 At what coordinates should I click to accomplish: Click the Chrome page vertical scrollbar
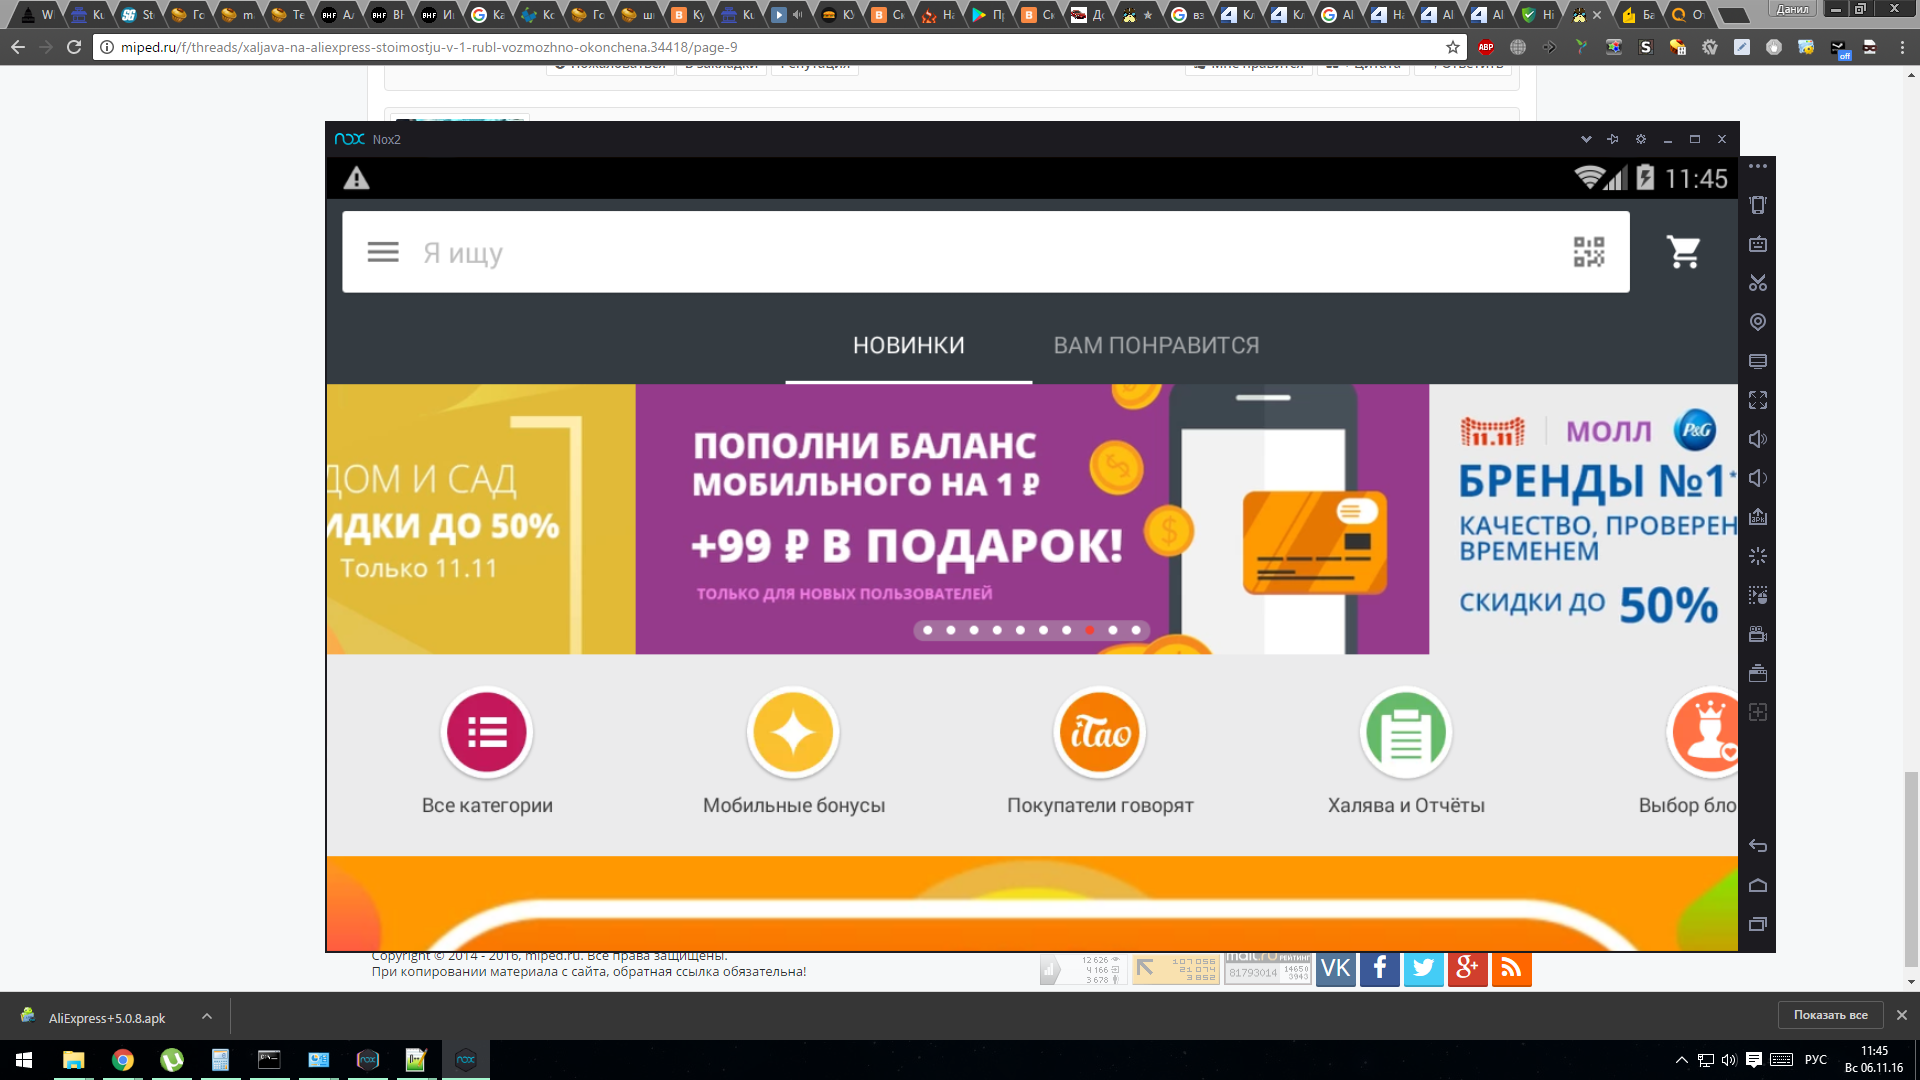[x=1911, y=870]
